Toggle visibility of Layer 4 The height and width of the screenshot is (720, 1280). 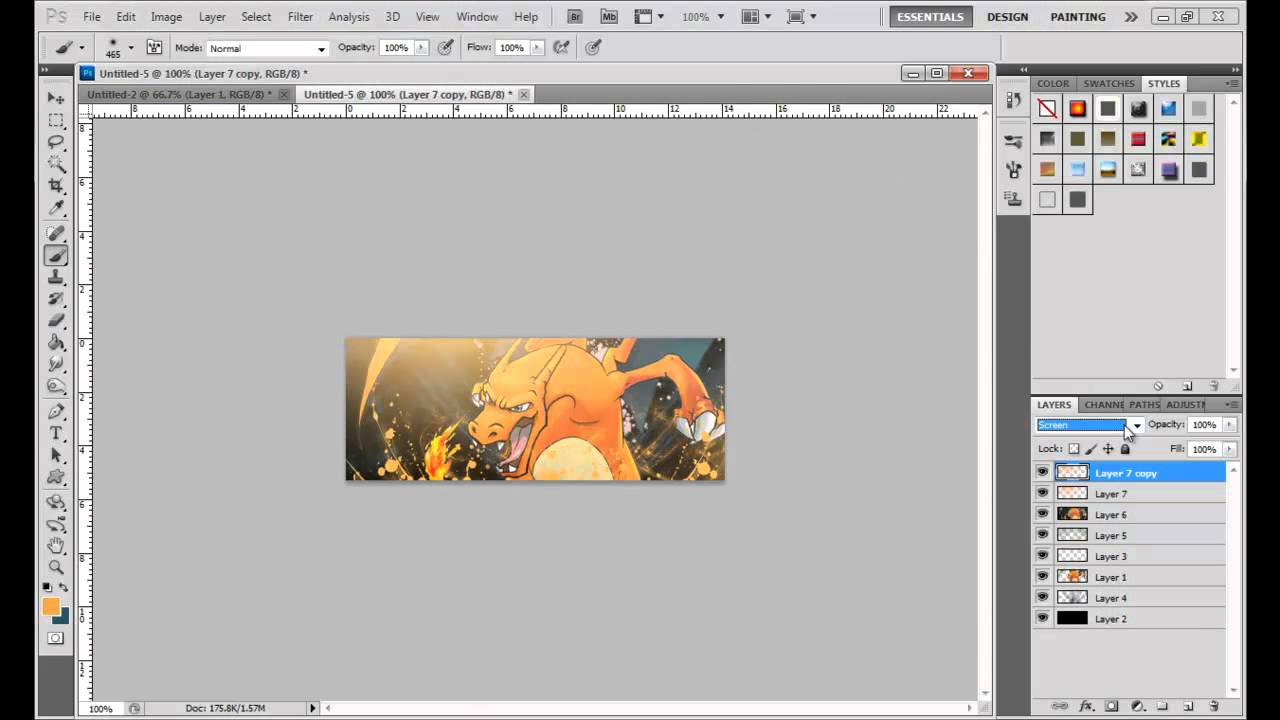tap(1043, 597)
